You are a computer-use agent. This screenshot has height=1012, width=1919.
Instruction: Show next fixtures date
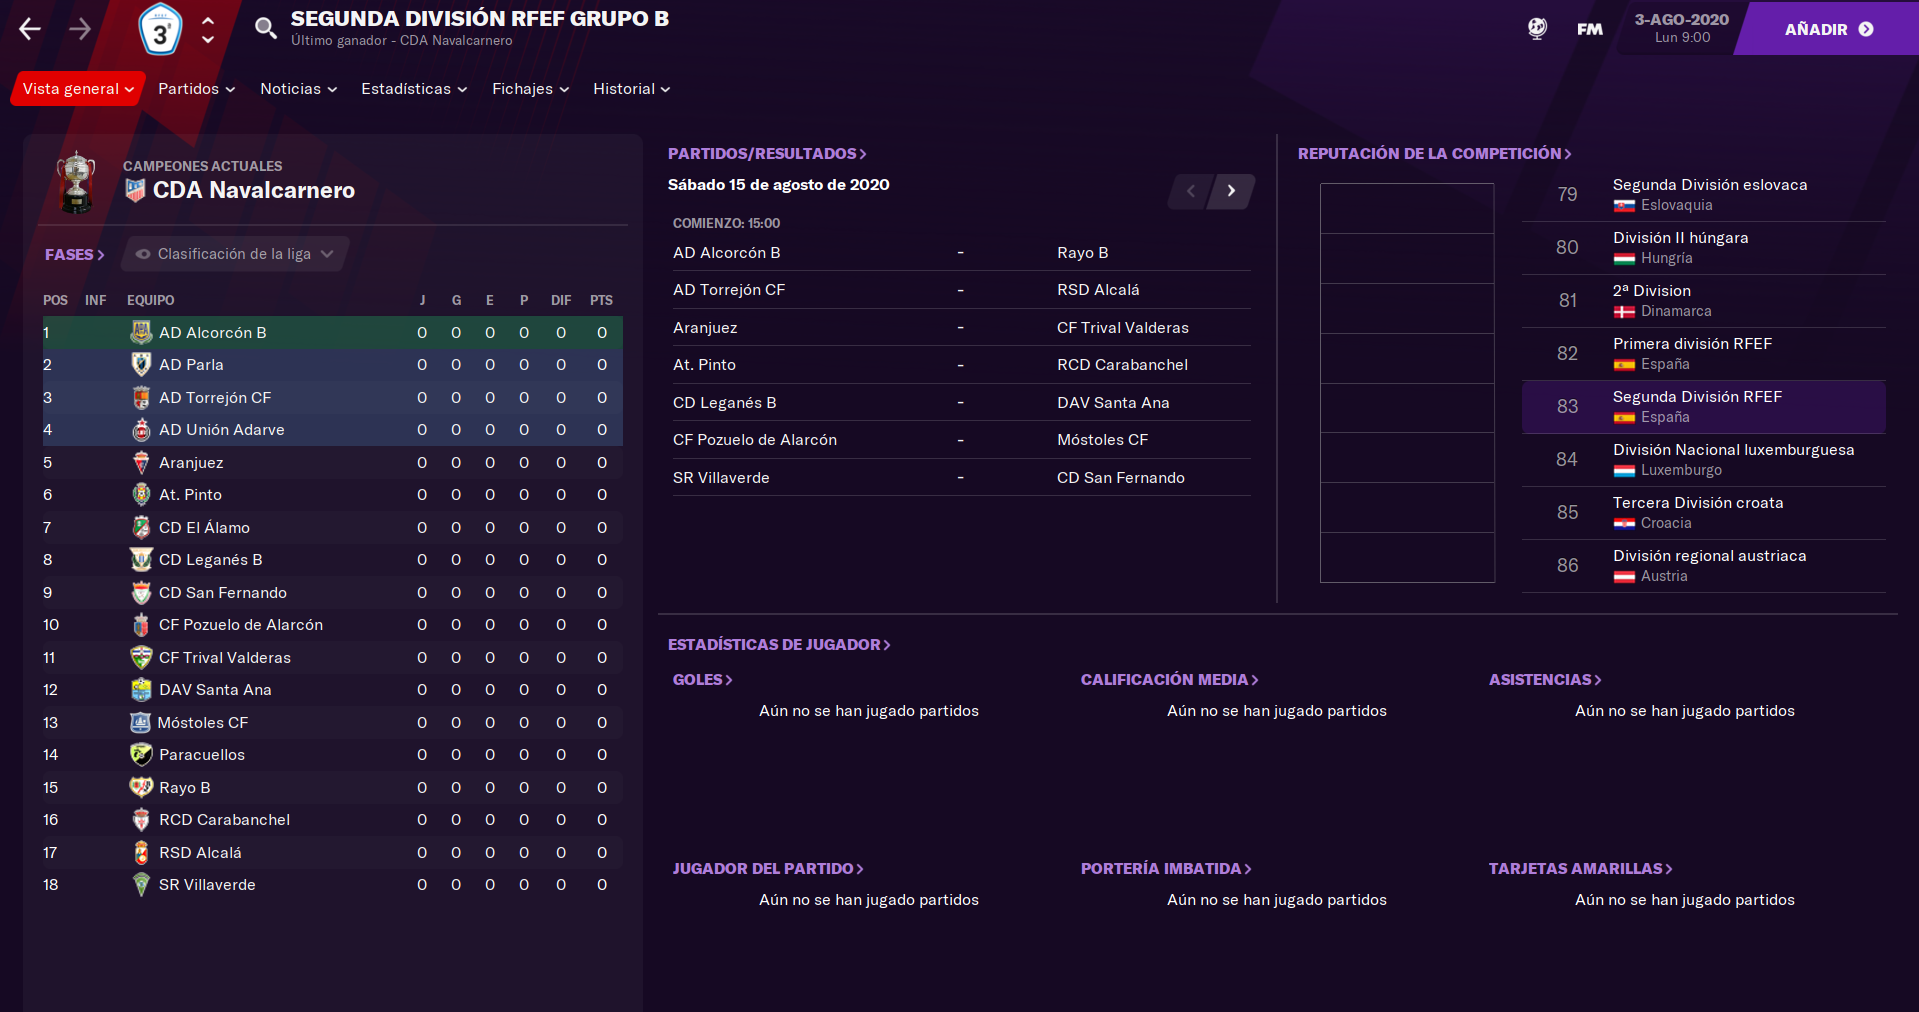[x=1231, y=191]
